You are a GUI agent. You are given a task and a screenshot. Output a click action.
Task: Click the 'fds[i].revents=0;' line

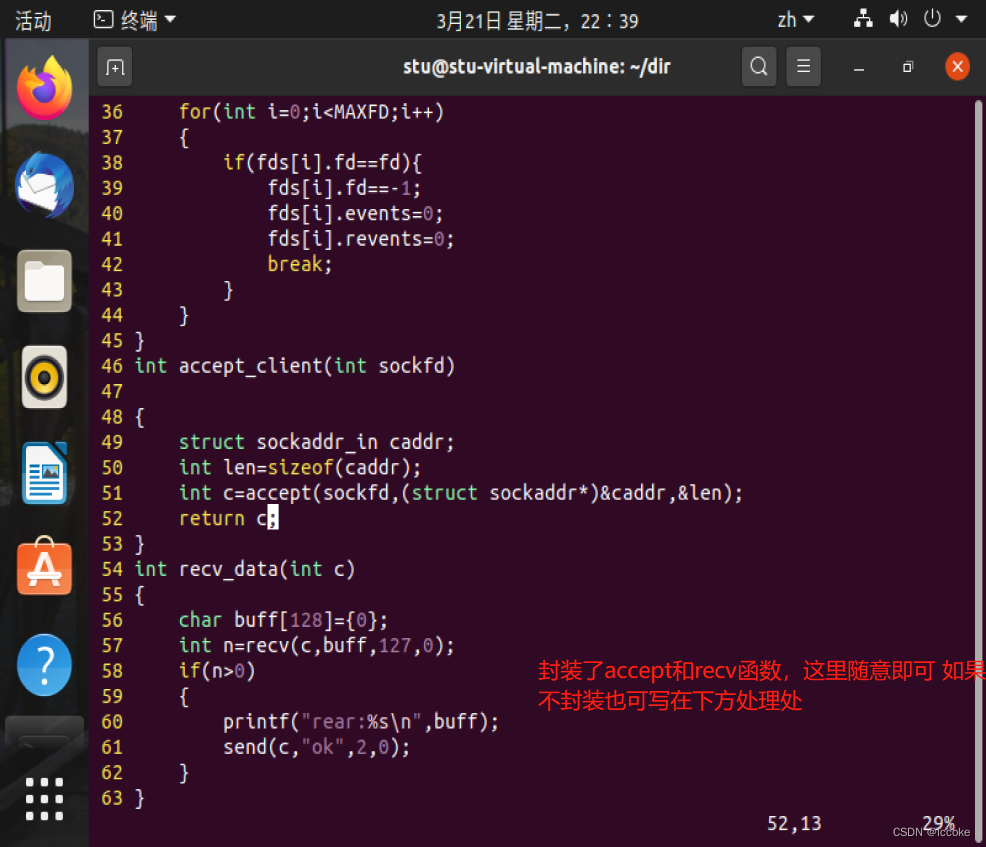(361, 239)
